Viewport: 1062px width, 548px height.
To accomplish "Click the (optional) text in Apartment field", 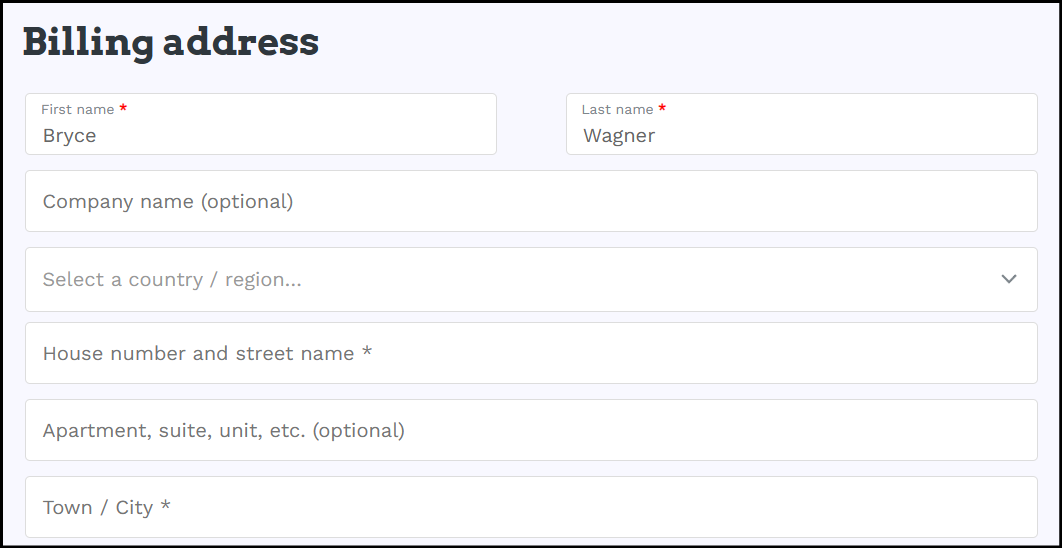I will (x=358, y=430).
